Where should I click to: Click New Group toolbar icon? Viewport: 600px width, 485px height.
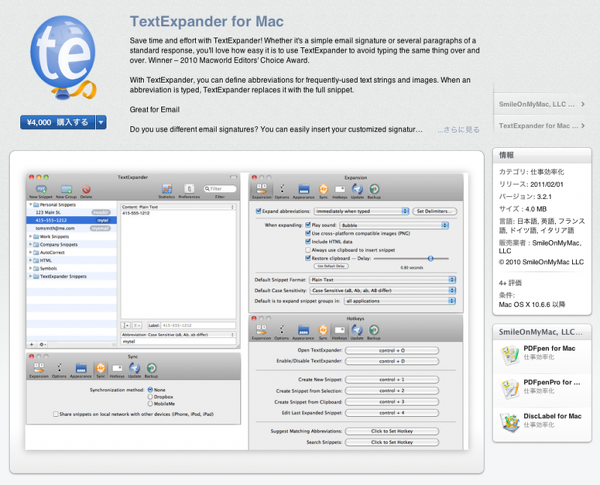point(66,189)
